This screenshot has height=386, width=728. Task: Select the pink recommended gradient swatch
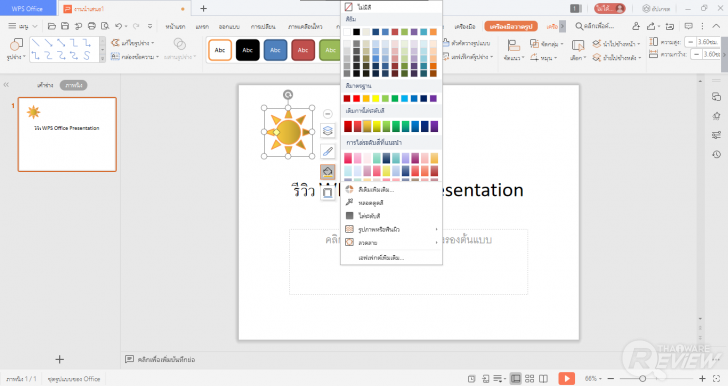348,158
